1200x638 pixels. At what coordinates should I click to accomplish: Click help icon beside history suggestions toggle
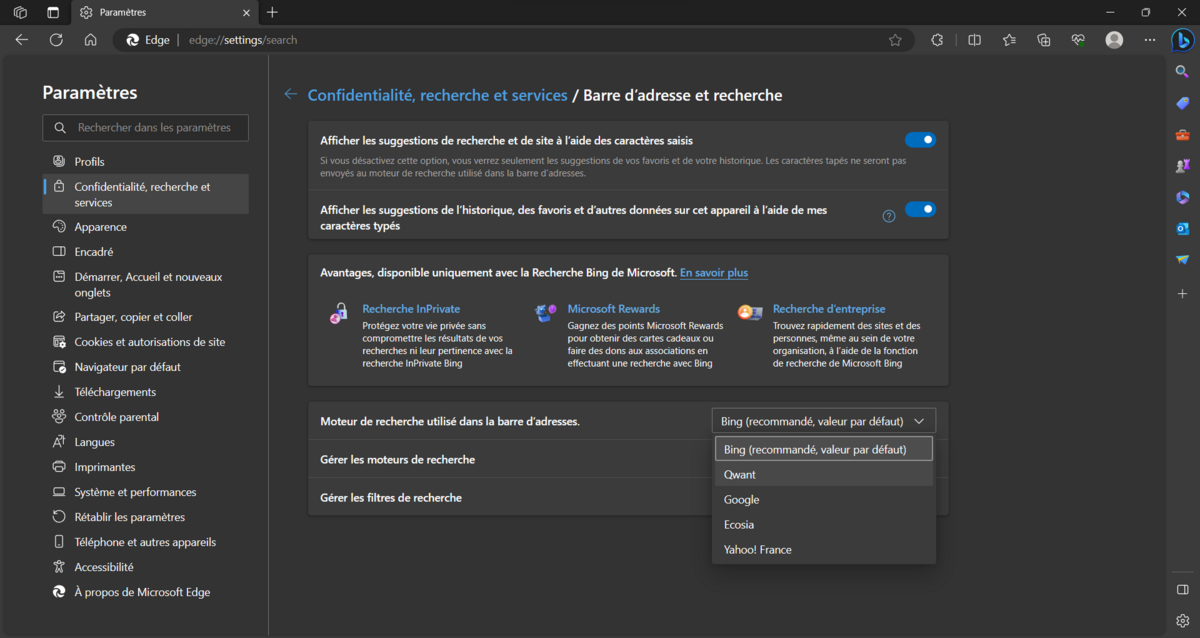(888, 216)
